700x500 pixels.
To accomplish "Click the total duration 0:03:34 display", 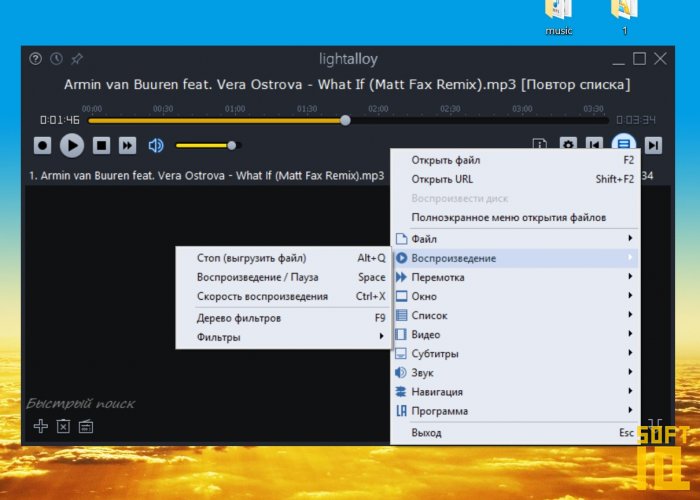I will click(636, 120).
